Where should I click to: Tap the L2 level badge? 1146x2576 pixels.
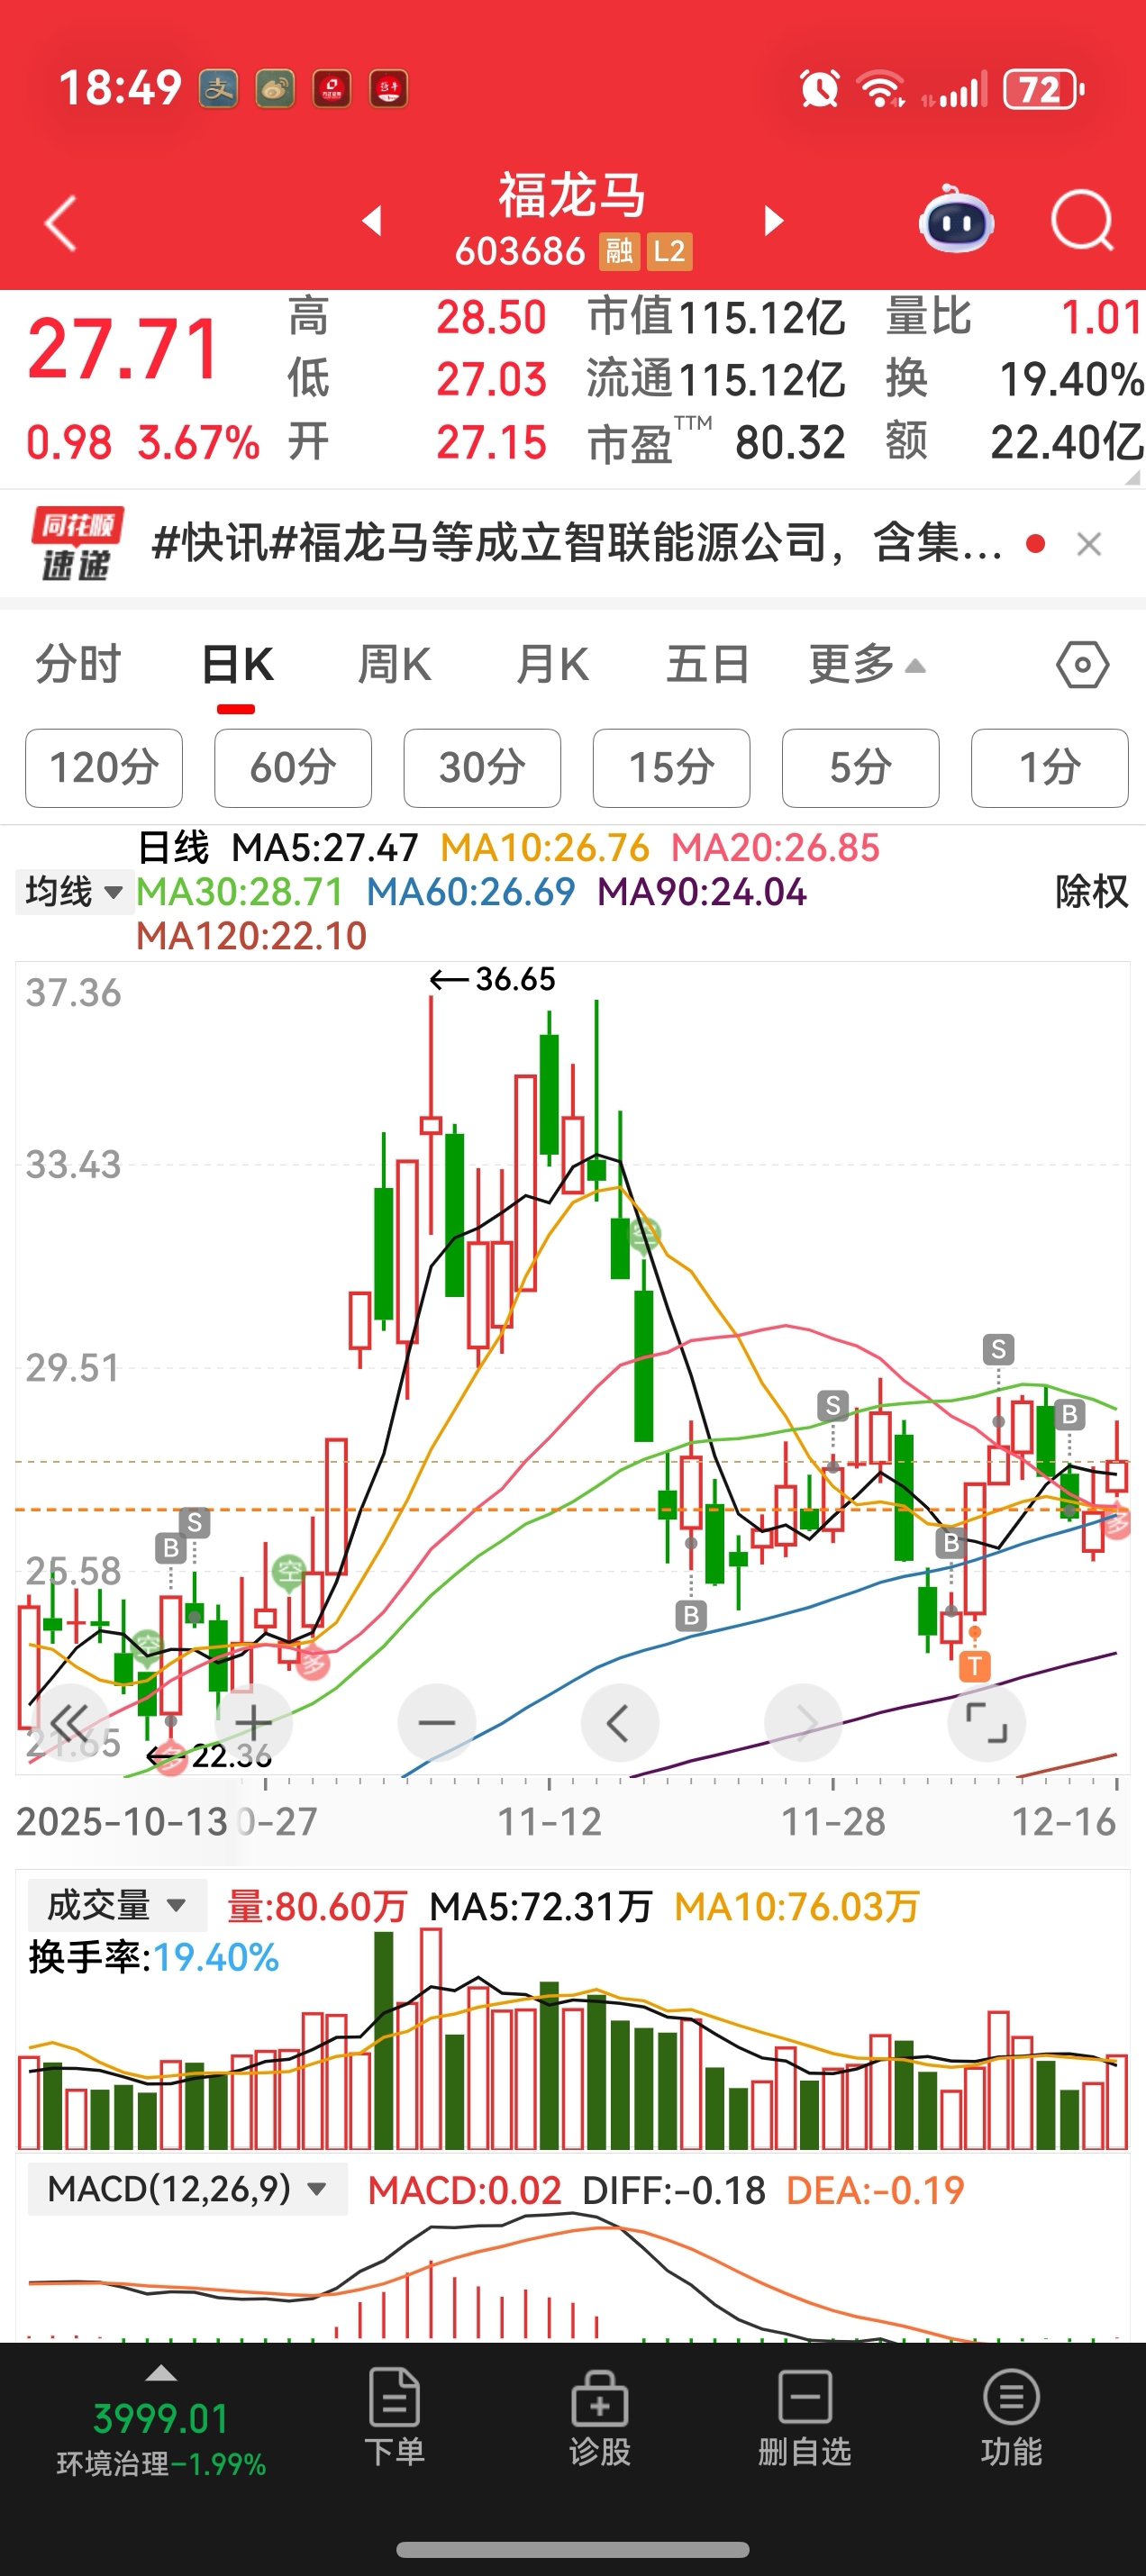click(x=669, y=251)
